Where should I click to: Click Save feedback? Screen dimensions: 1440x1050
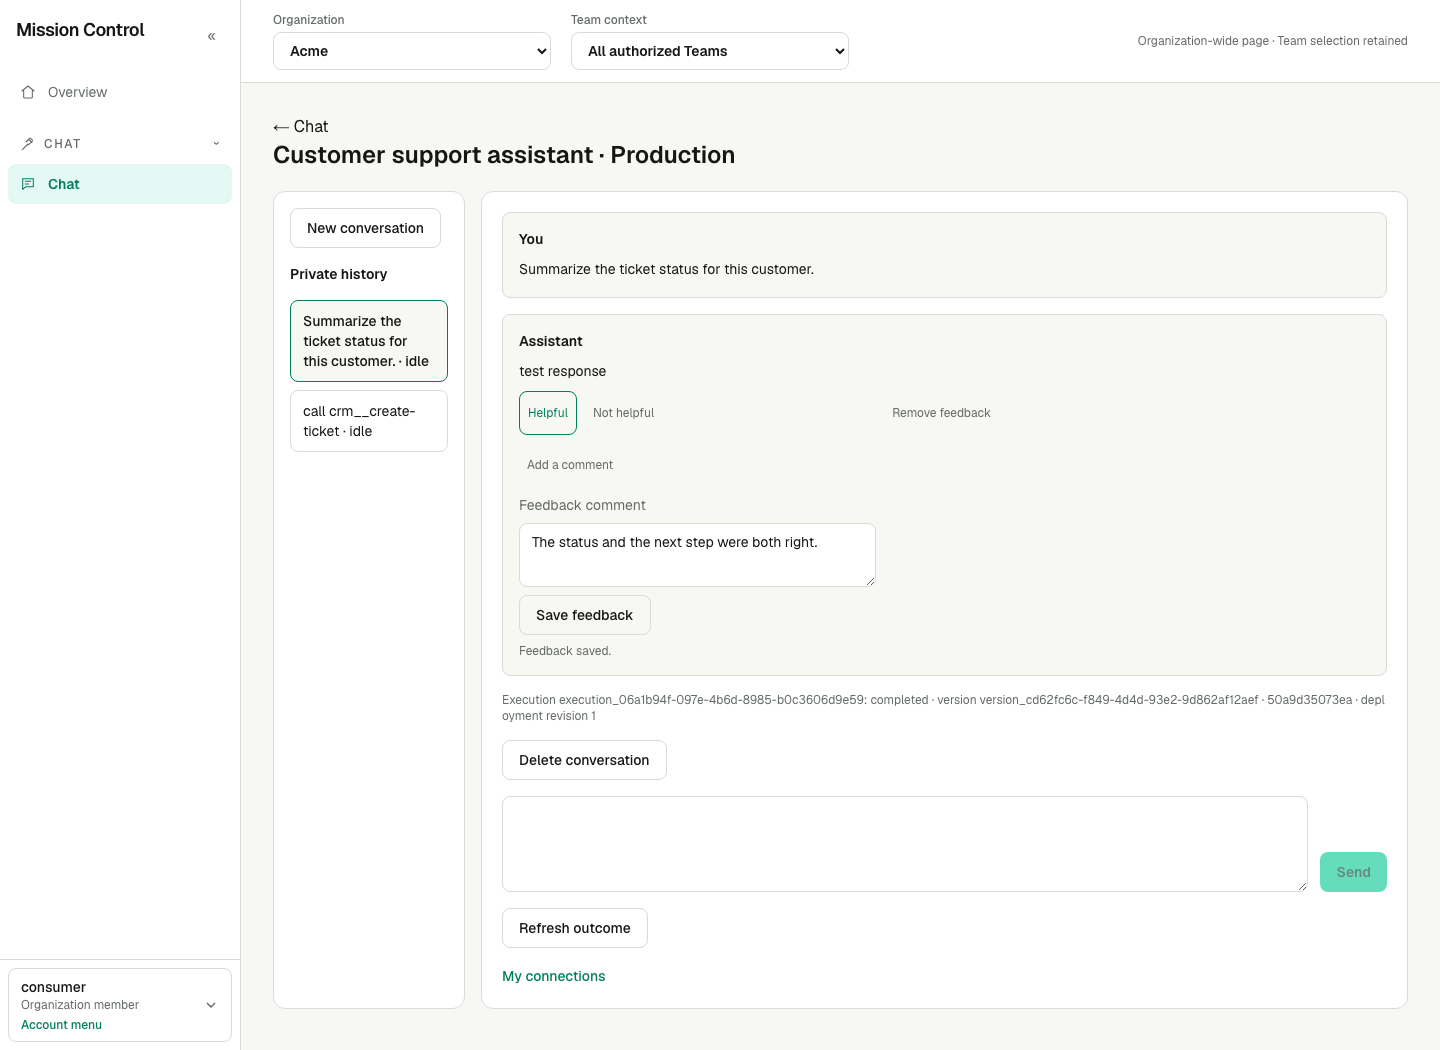tap(585, 615)
